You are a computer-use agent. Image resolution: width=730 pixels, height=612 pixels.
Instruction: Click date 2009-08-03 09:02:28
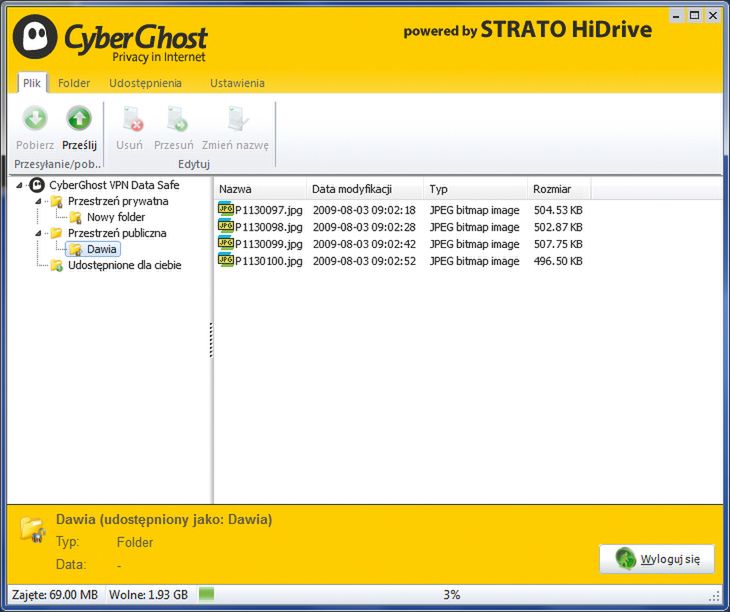pyautogui.click(x=364, y=227)
